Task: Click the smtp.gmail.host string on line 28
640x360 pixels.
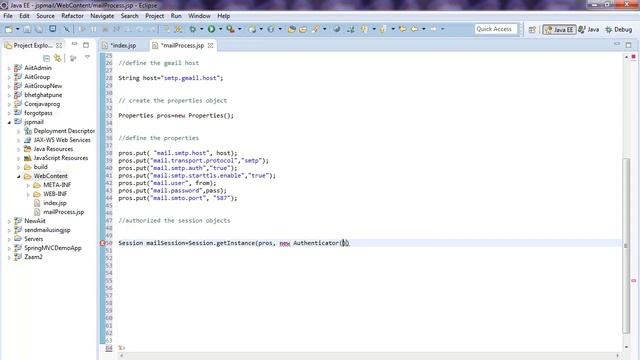Action: coord(191,78)
